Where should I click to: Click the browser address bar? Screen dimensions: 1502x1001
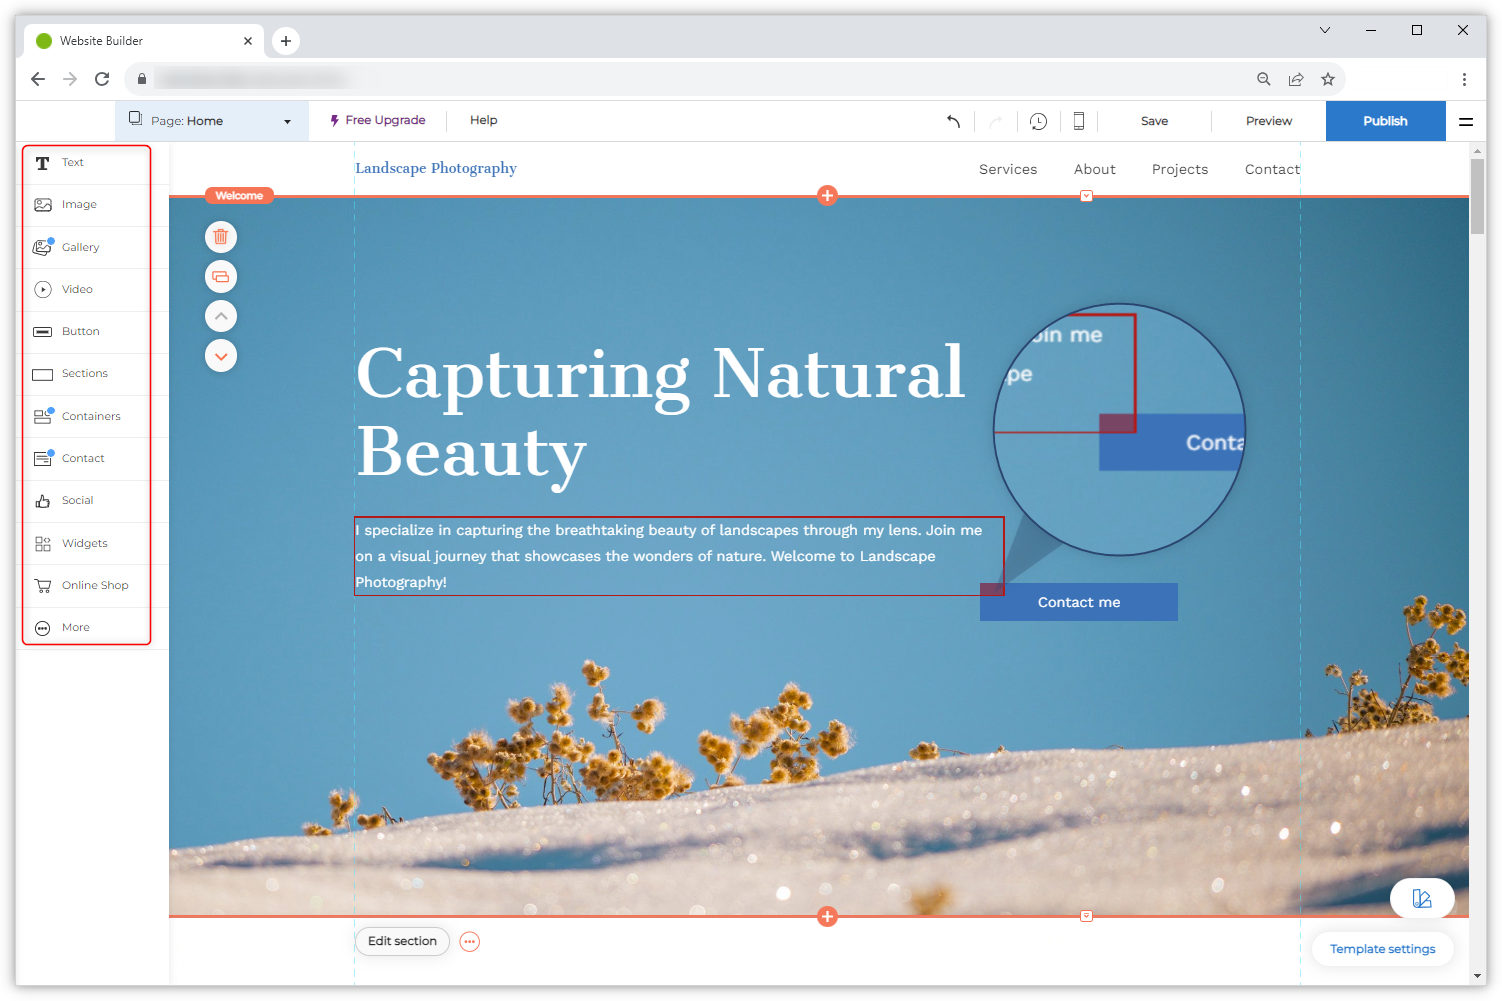pyautogui.click(x=700, y=79)
